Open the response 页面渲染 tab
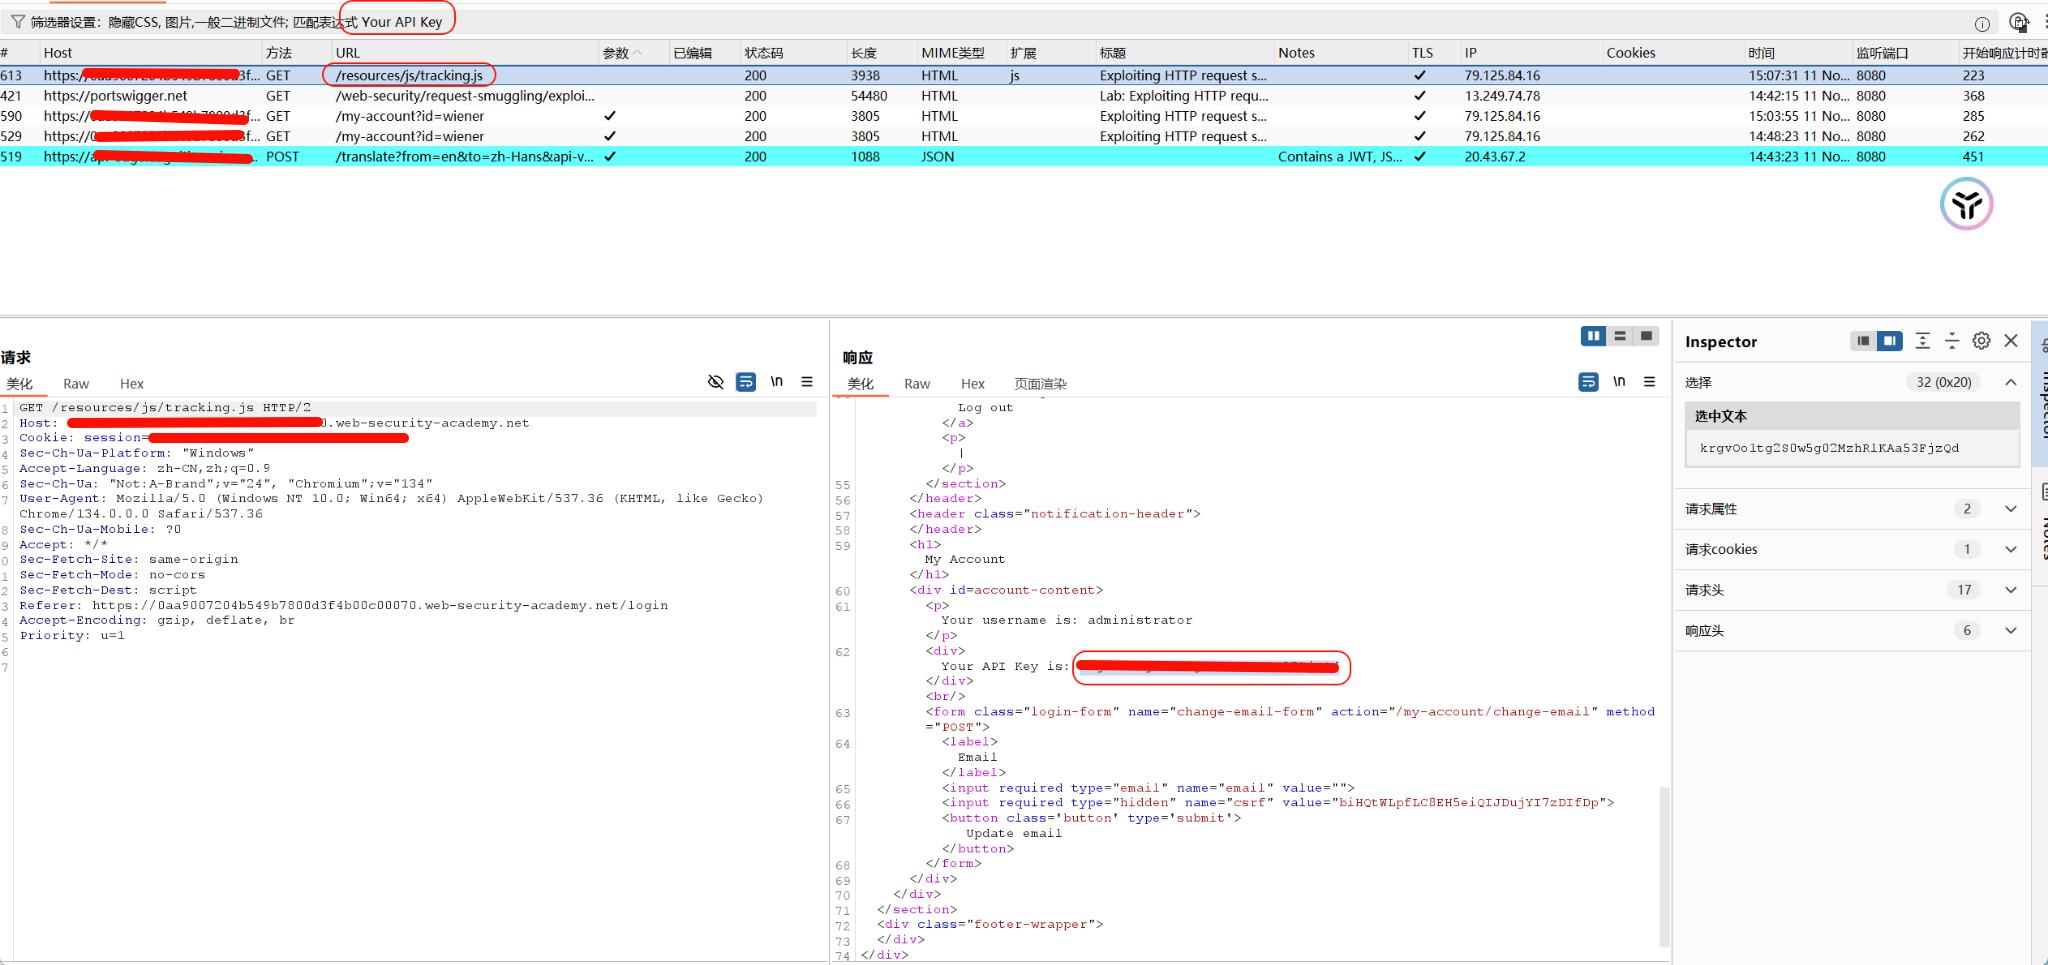Screen dimensions: 2048x965 [1040, 384]
